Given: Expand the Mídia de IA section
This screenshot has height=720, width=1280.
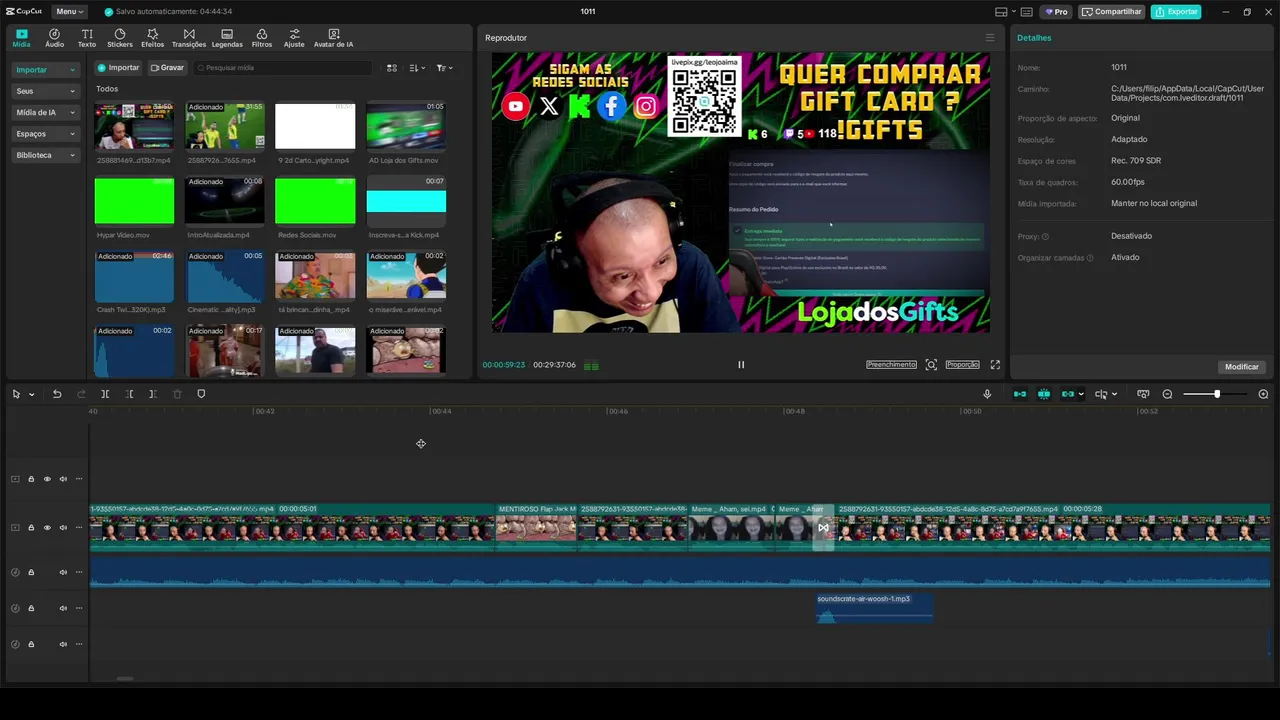Looking at the screenshot, I should click(45, 112).
